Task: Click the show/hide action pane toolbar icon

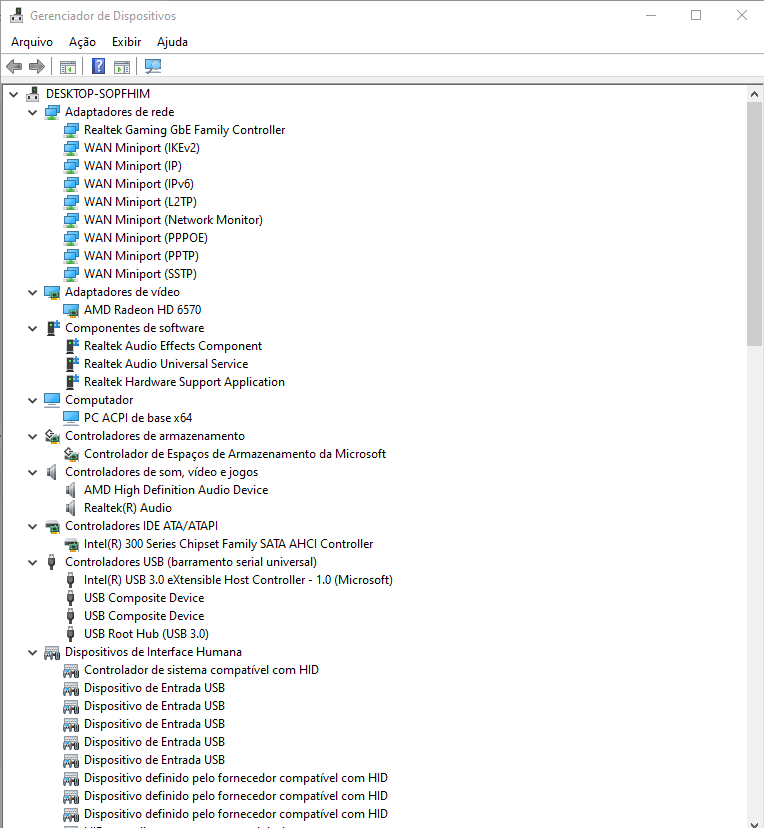Action: point(122,67)
